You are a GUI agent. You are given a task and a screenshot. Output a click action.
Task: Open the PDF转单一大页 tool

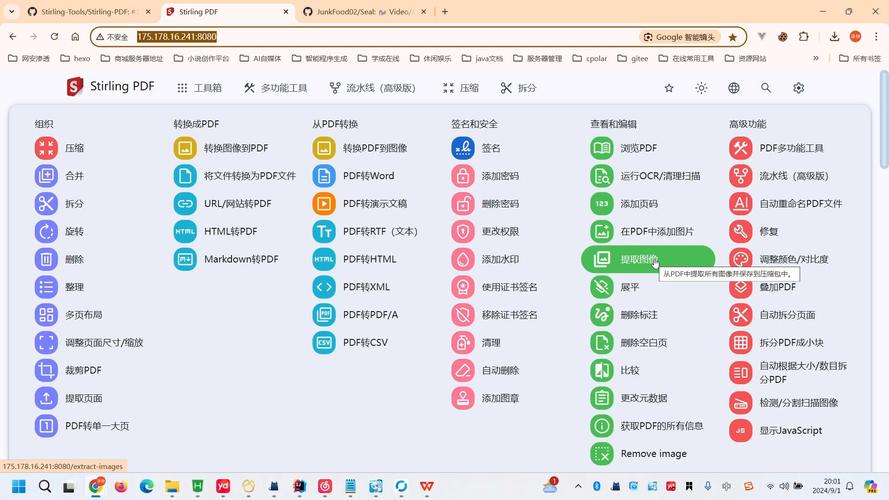[x=82, y=426]
